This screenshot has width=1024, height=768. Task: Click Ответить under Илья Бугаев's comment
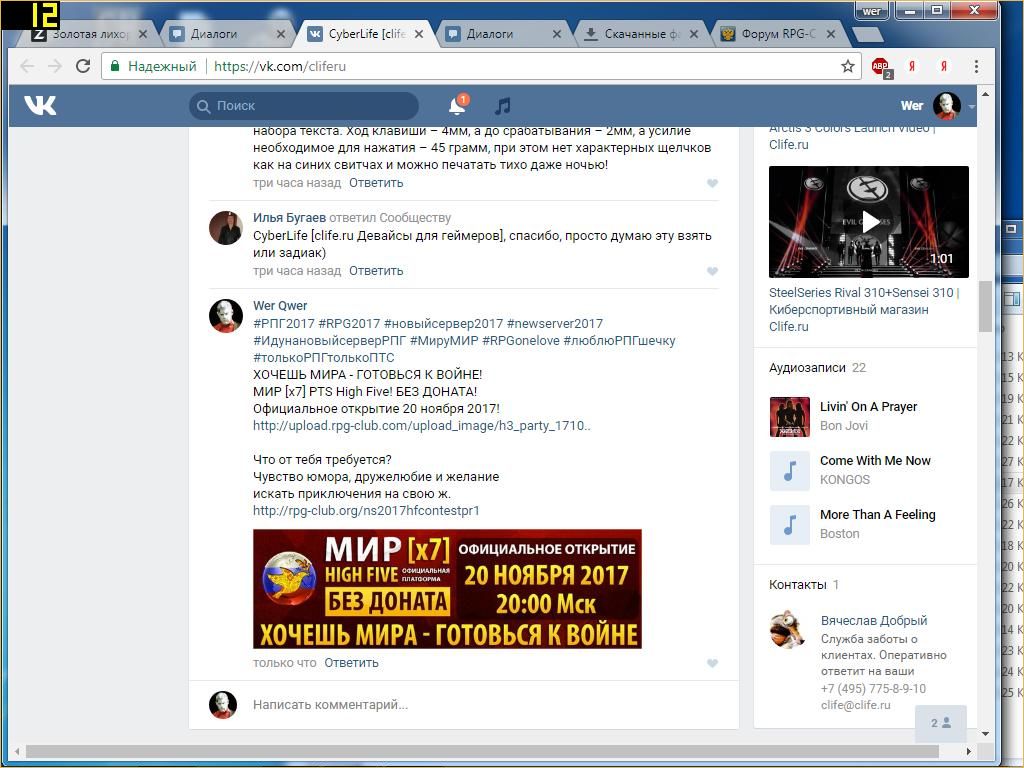click(376, 271)
